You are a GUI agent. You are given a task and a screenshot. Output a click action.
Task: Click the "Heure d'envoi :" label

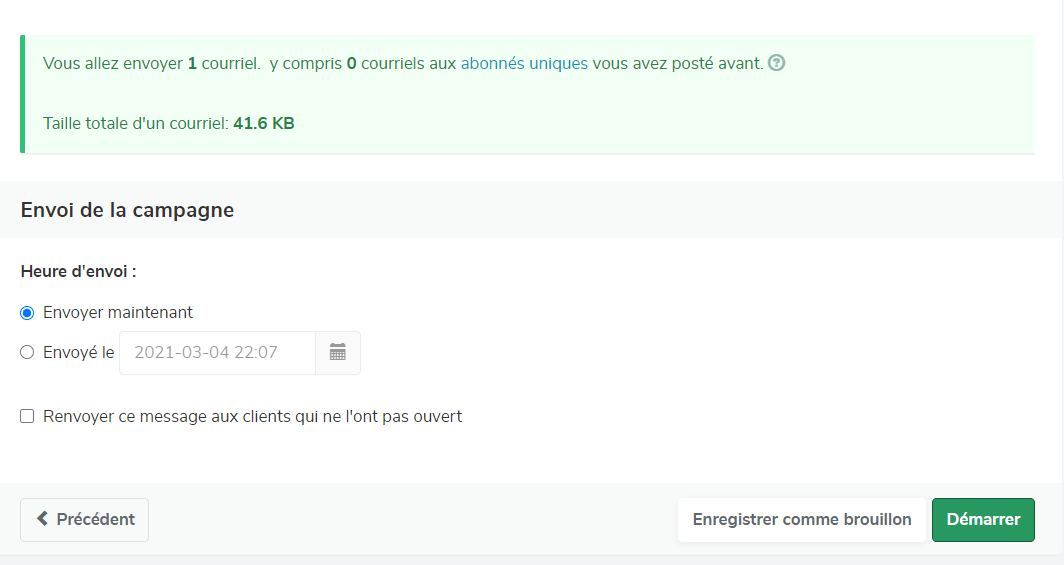79,271
